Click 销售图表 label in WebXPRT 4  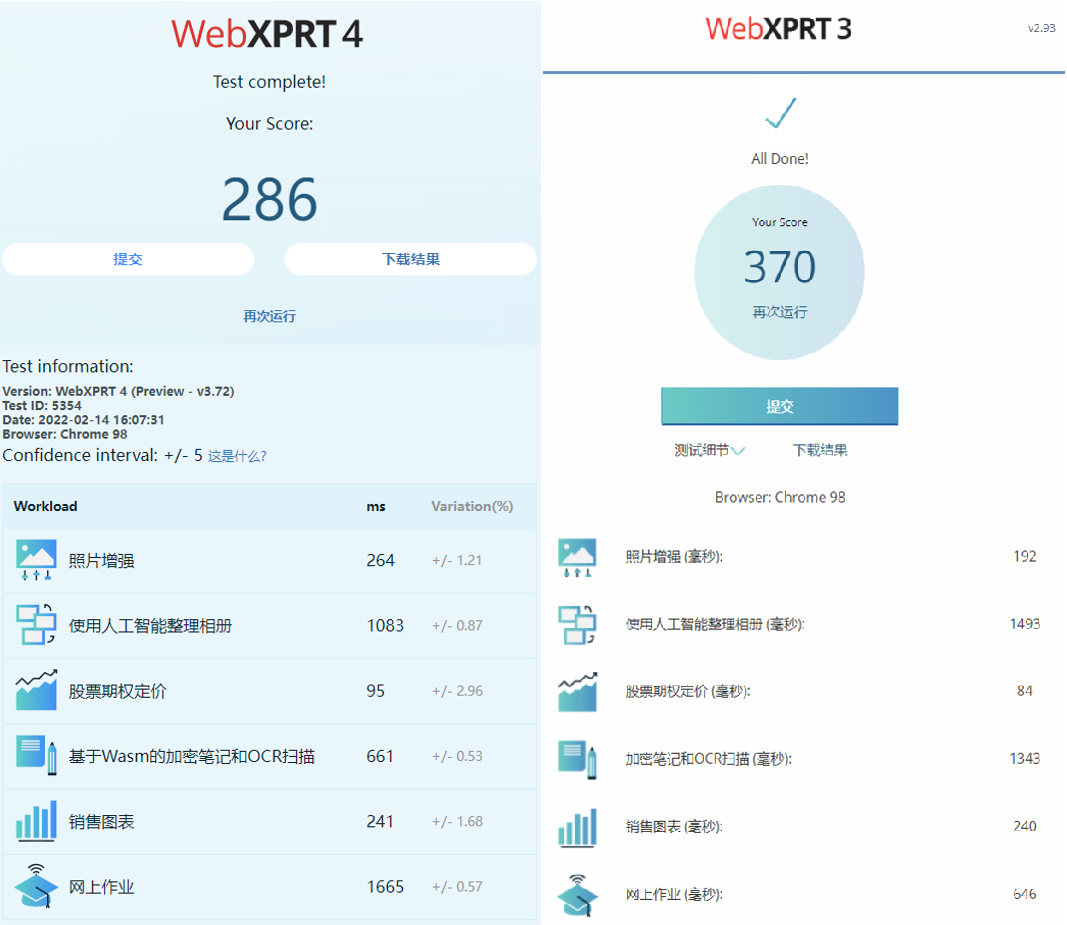coord(101,822)
